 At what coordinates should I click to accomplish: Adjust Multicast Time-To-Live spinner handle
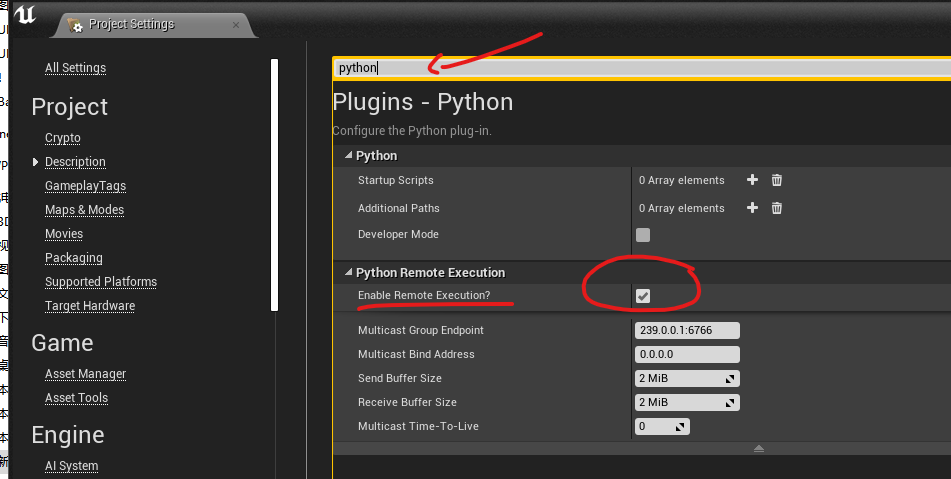(x=680, y=427)
